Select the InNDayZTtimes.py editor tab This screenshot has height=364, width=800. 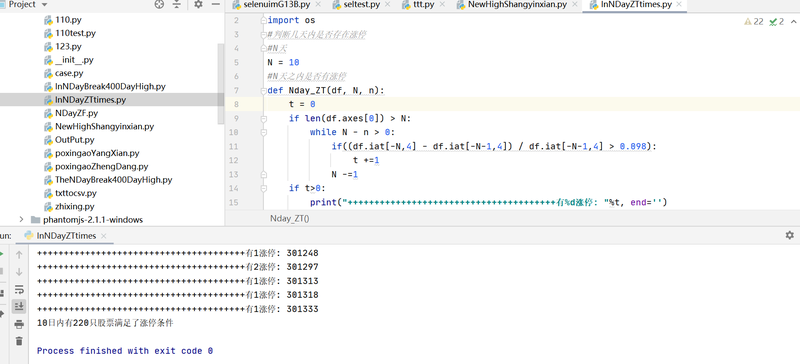coord(636,5)
